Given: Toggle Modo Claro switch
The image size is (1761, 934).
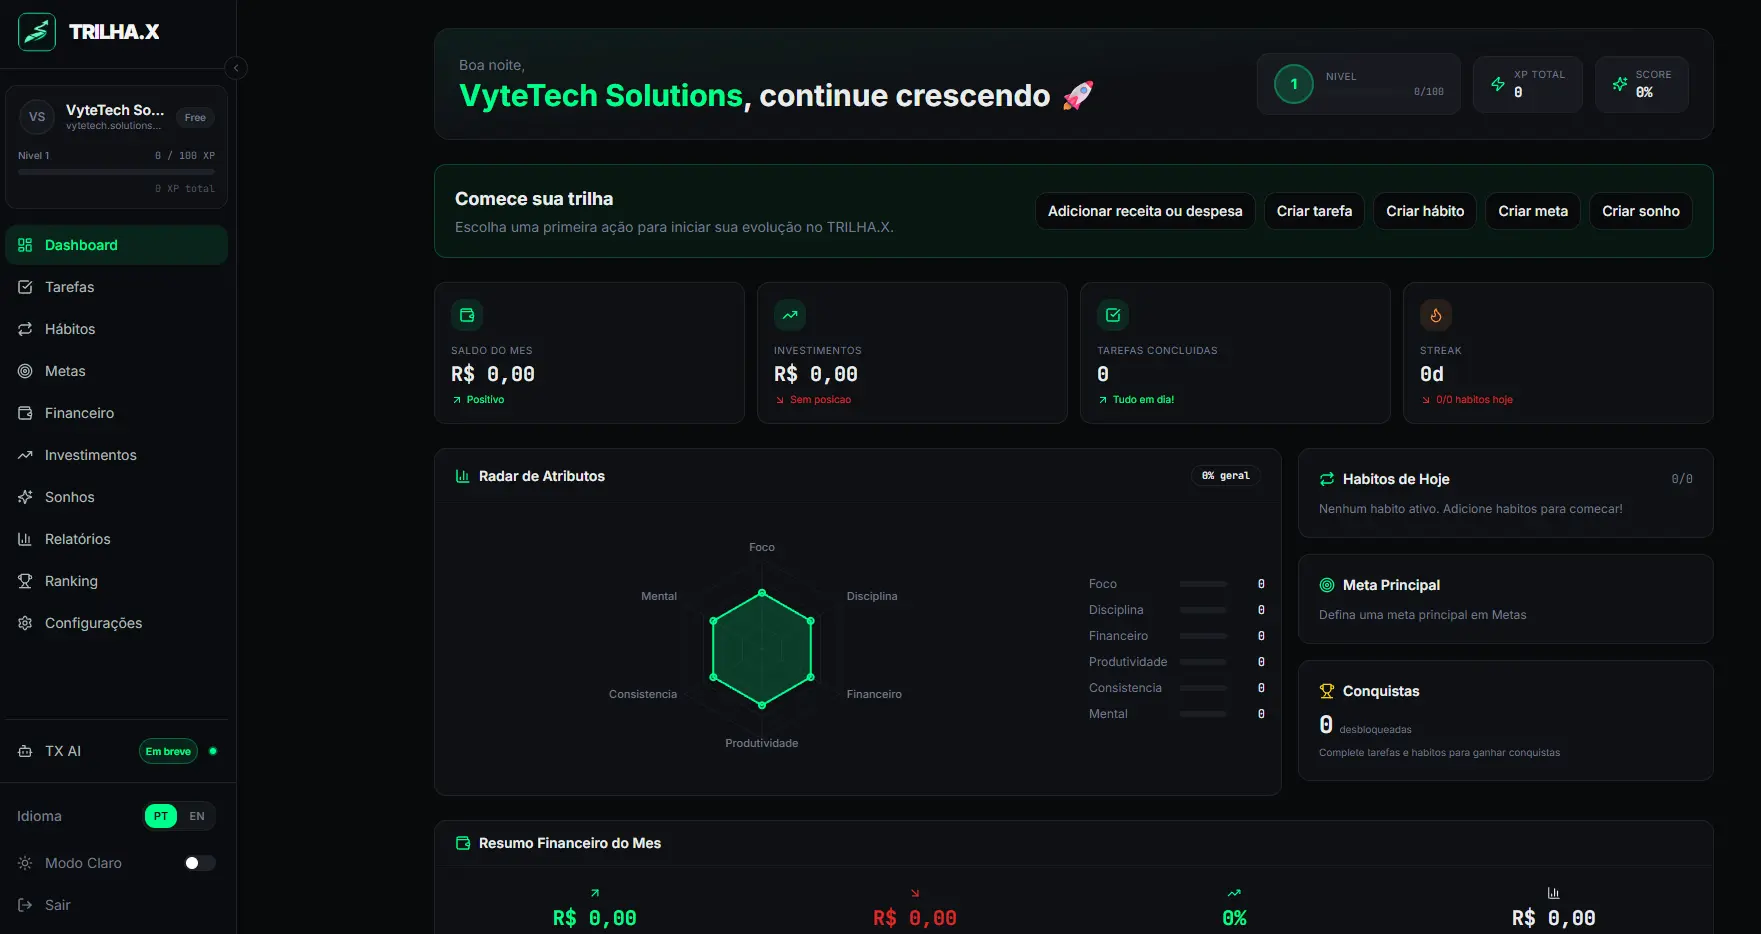Looking at the screenshot, I should click(199, 863).
